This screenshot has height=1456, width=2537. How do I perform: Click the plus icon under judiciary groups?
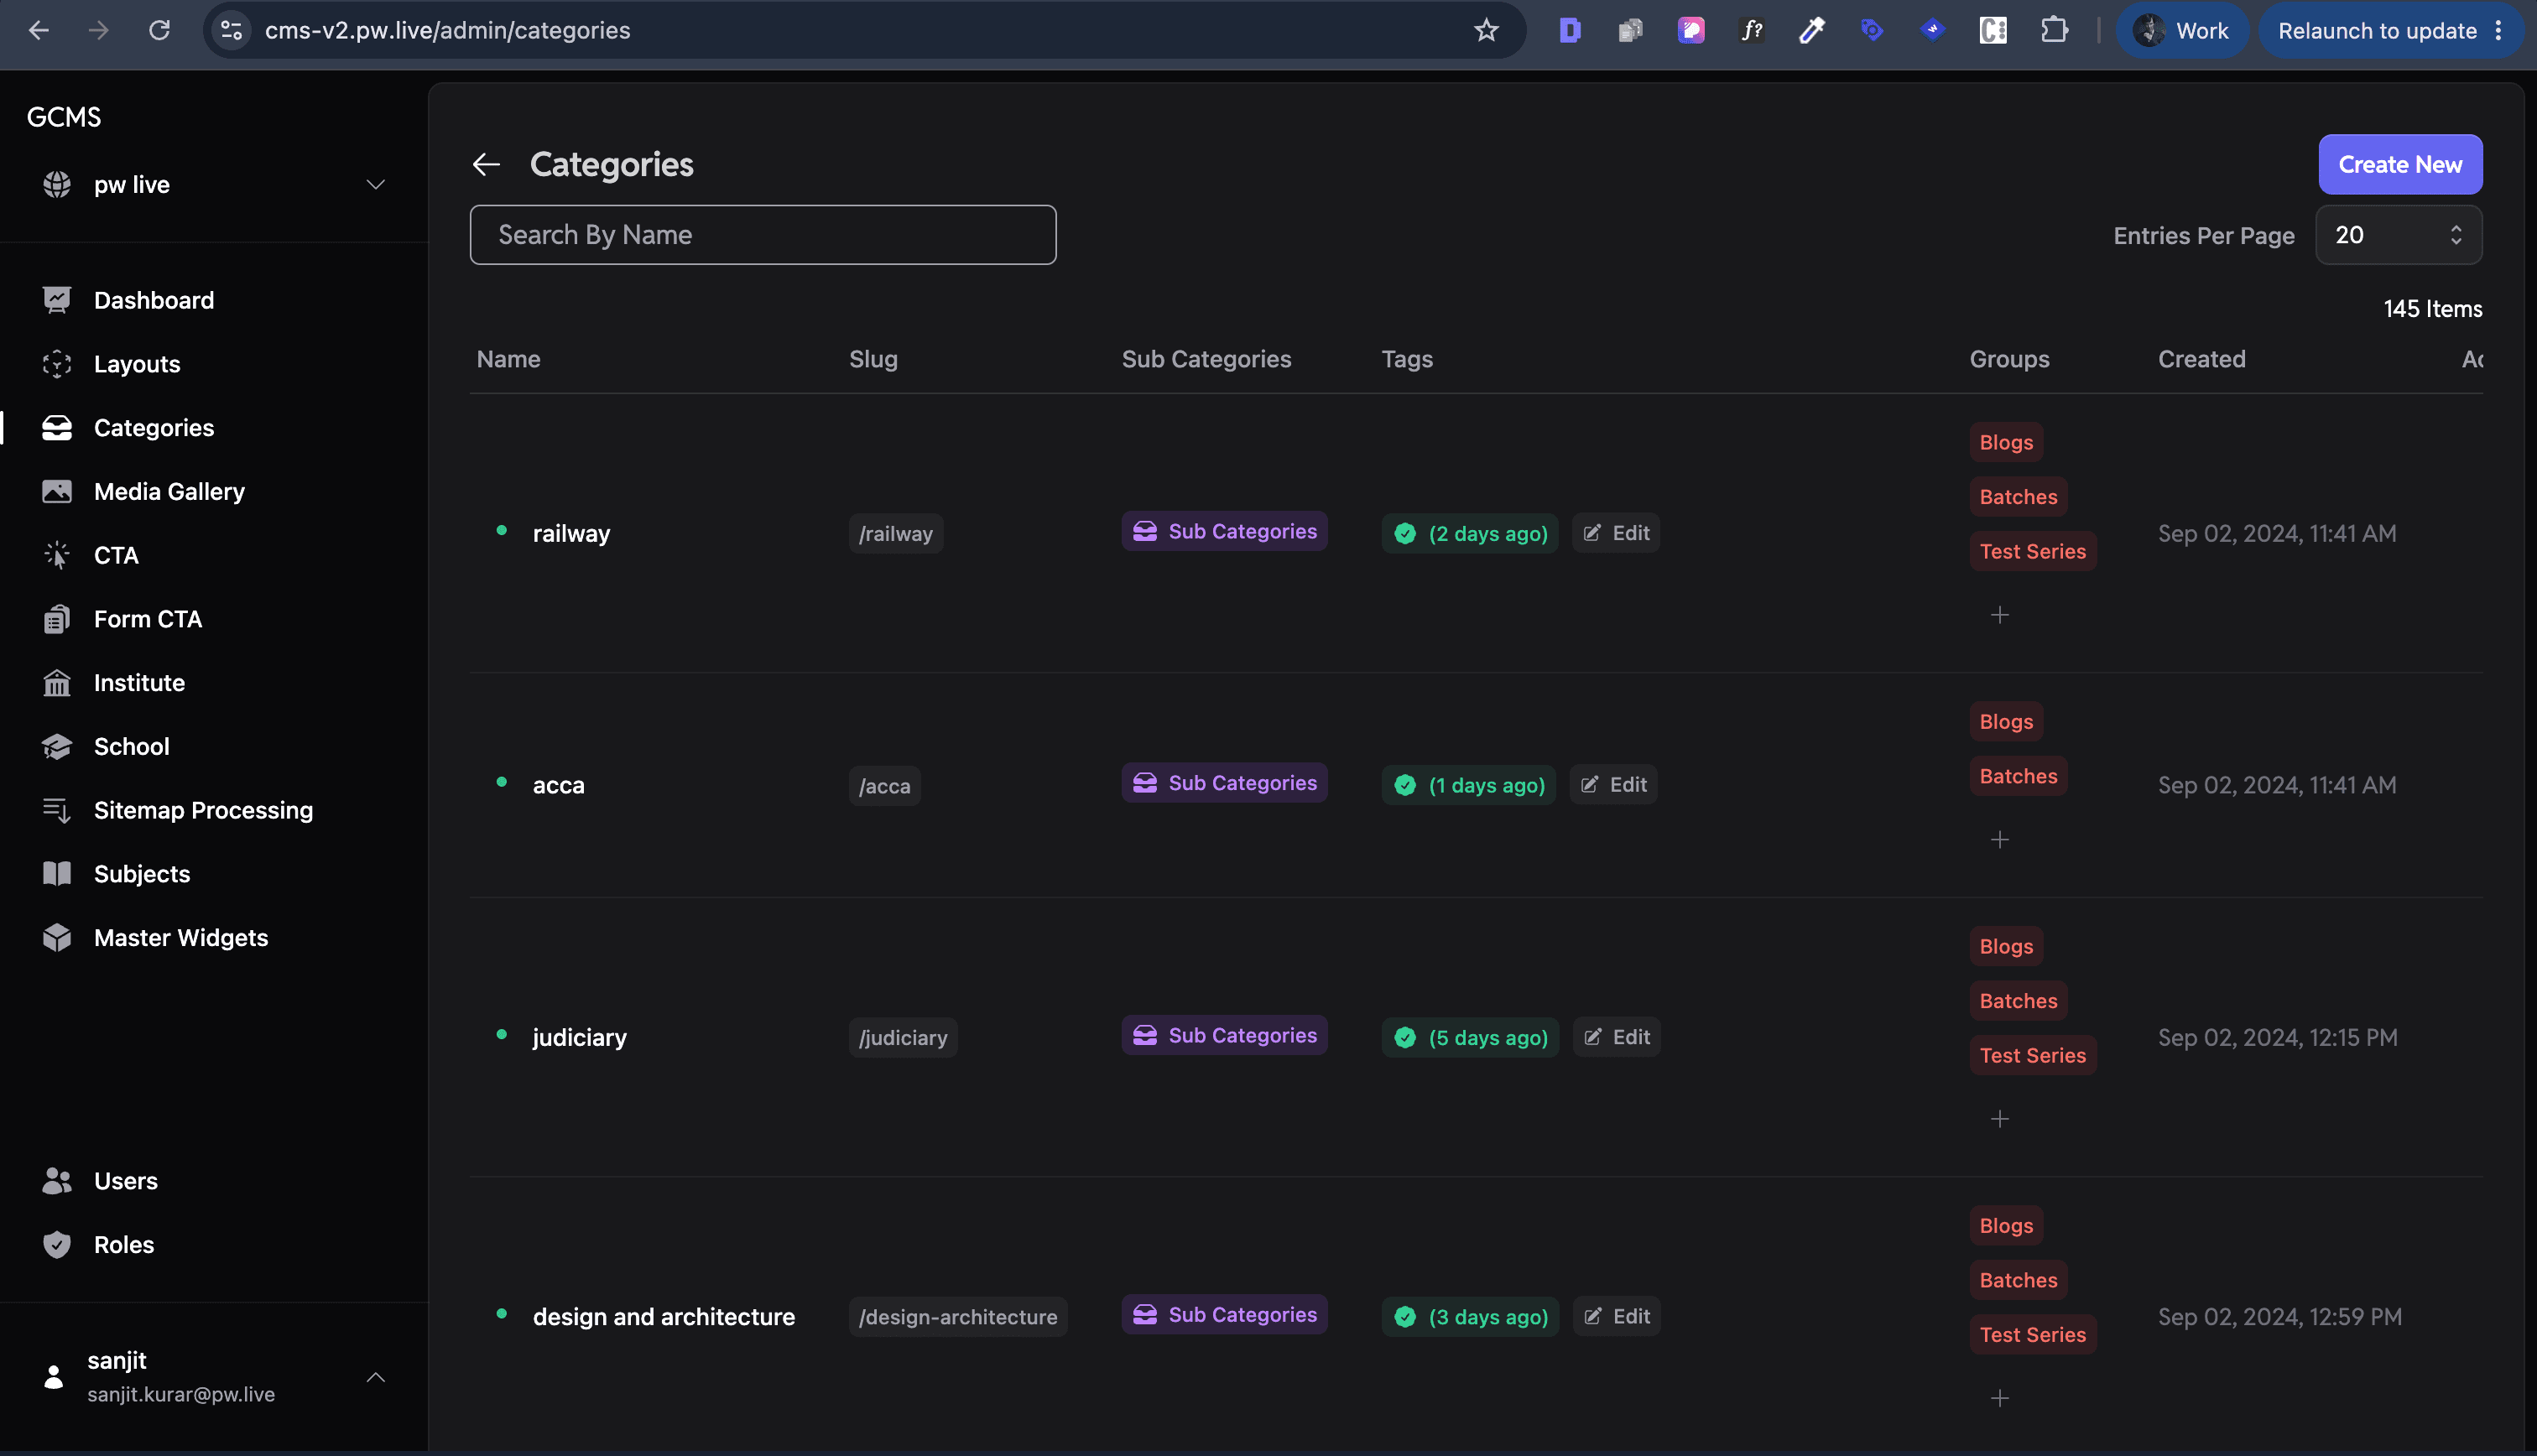pos(1999,1119)
